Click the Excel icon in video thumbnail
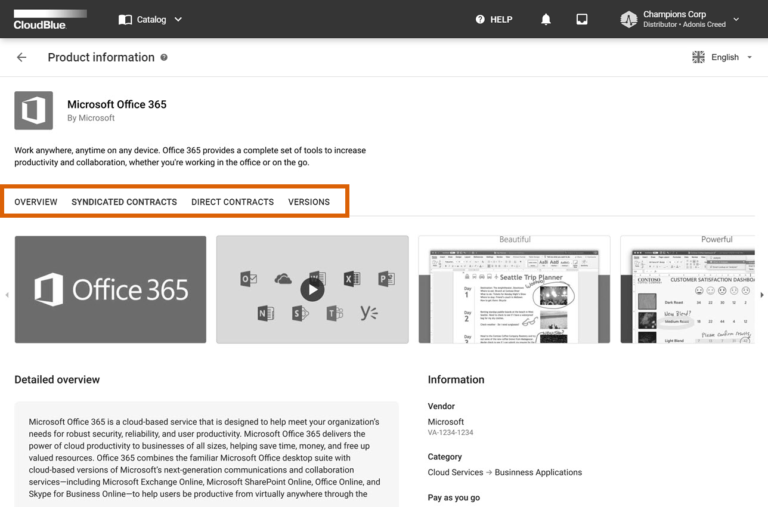The height and width of the screenshot is (507, 768). tap(352, 279)
